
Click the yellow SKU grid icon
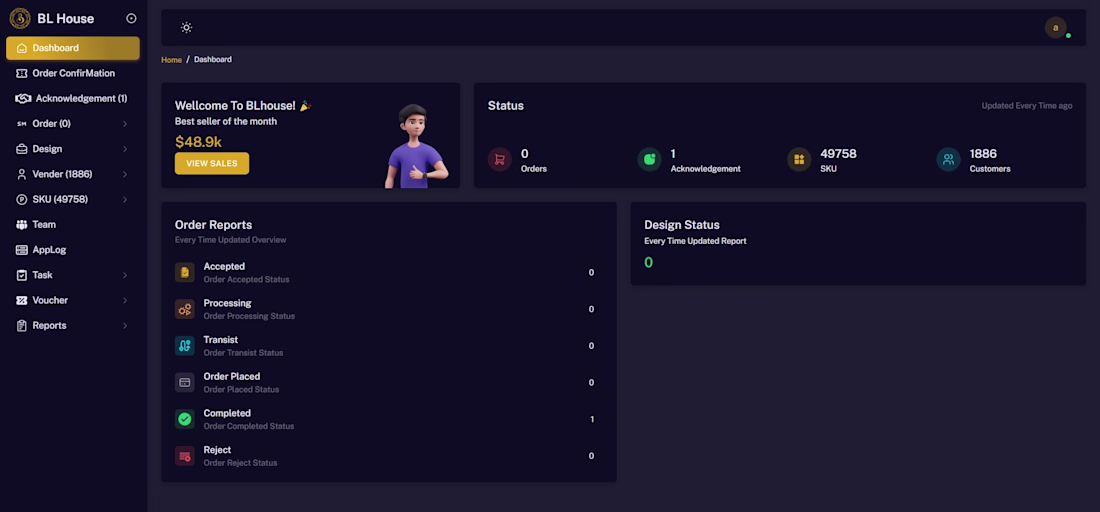[x=798, y=159]
